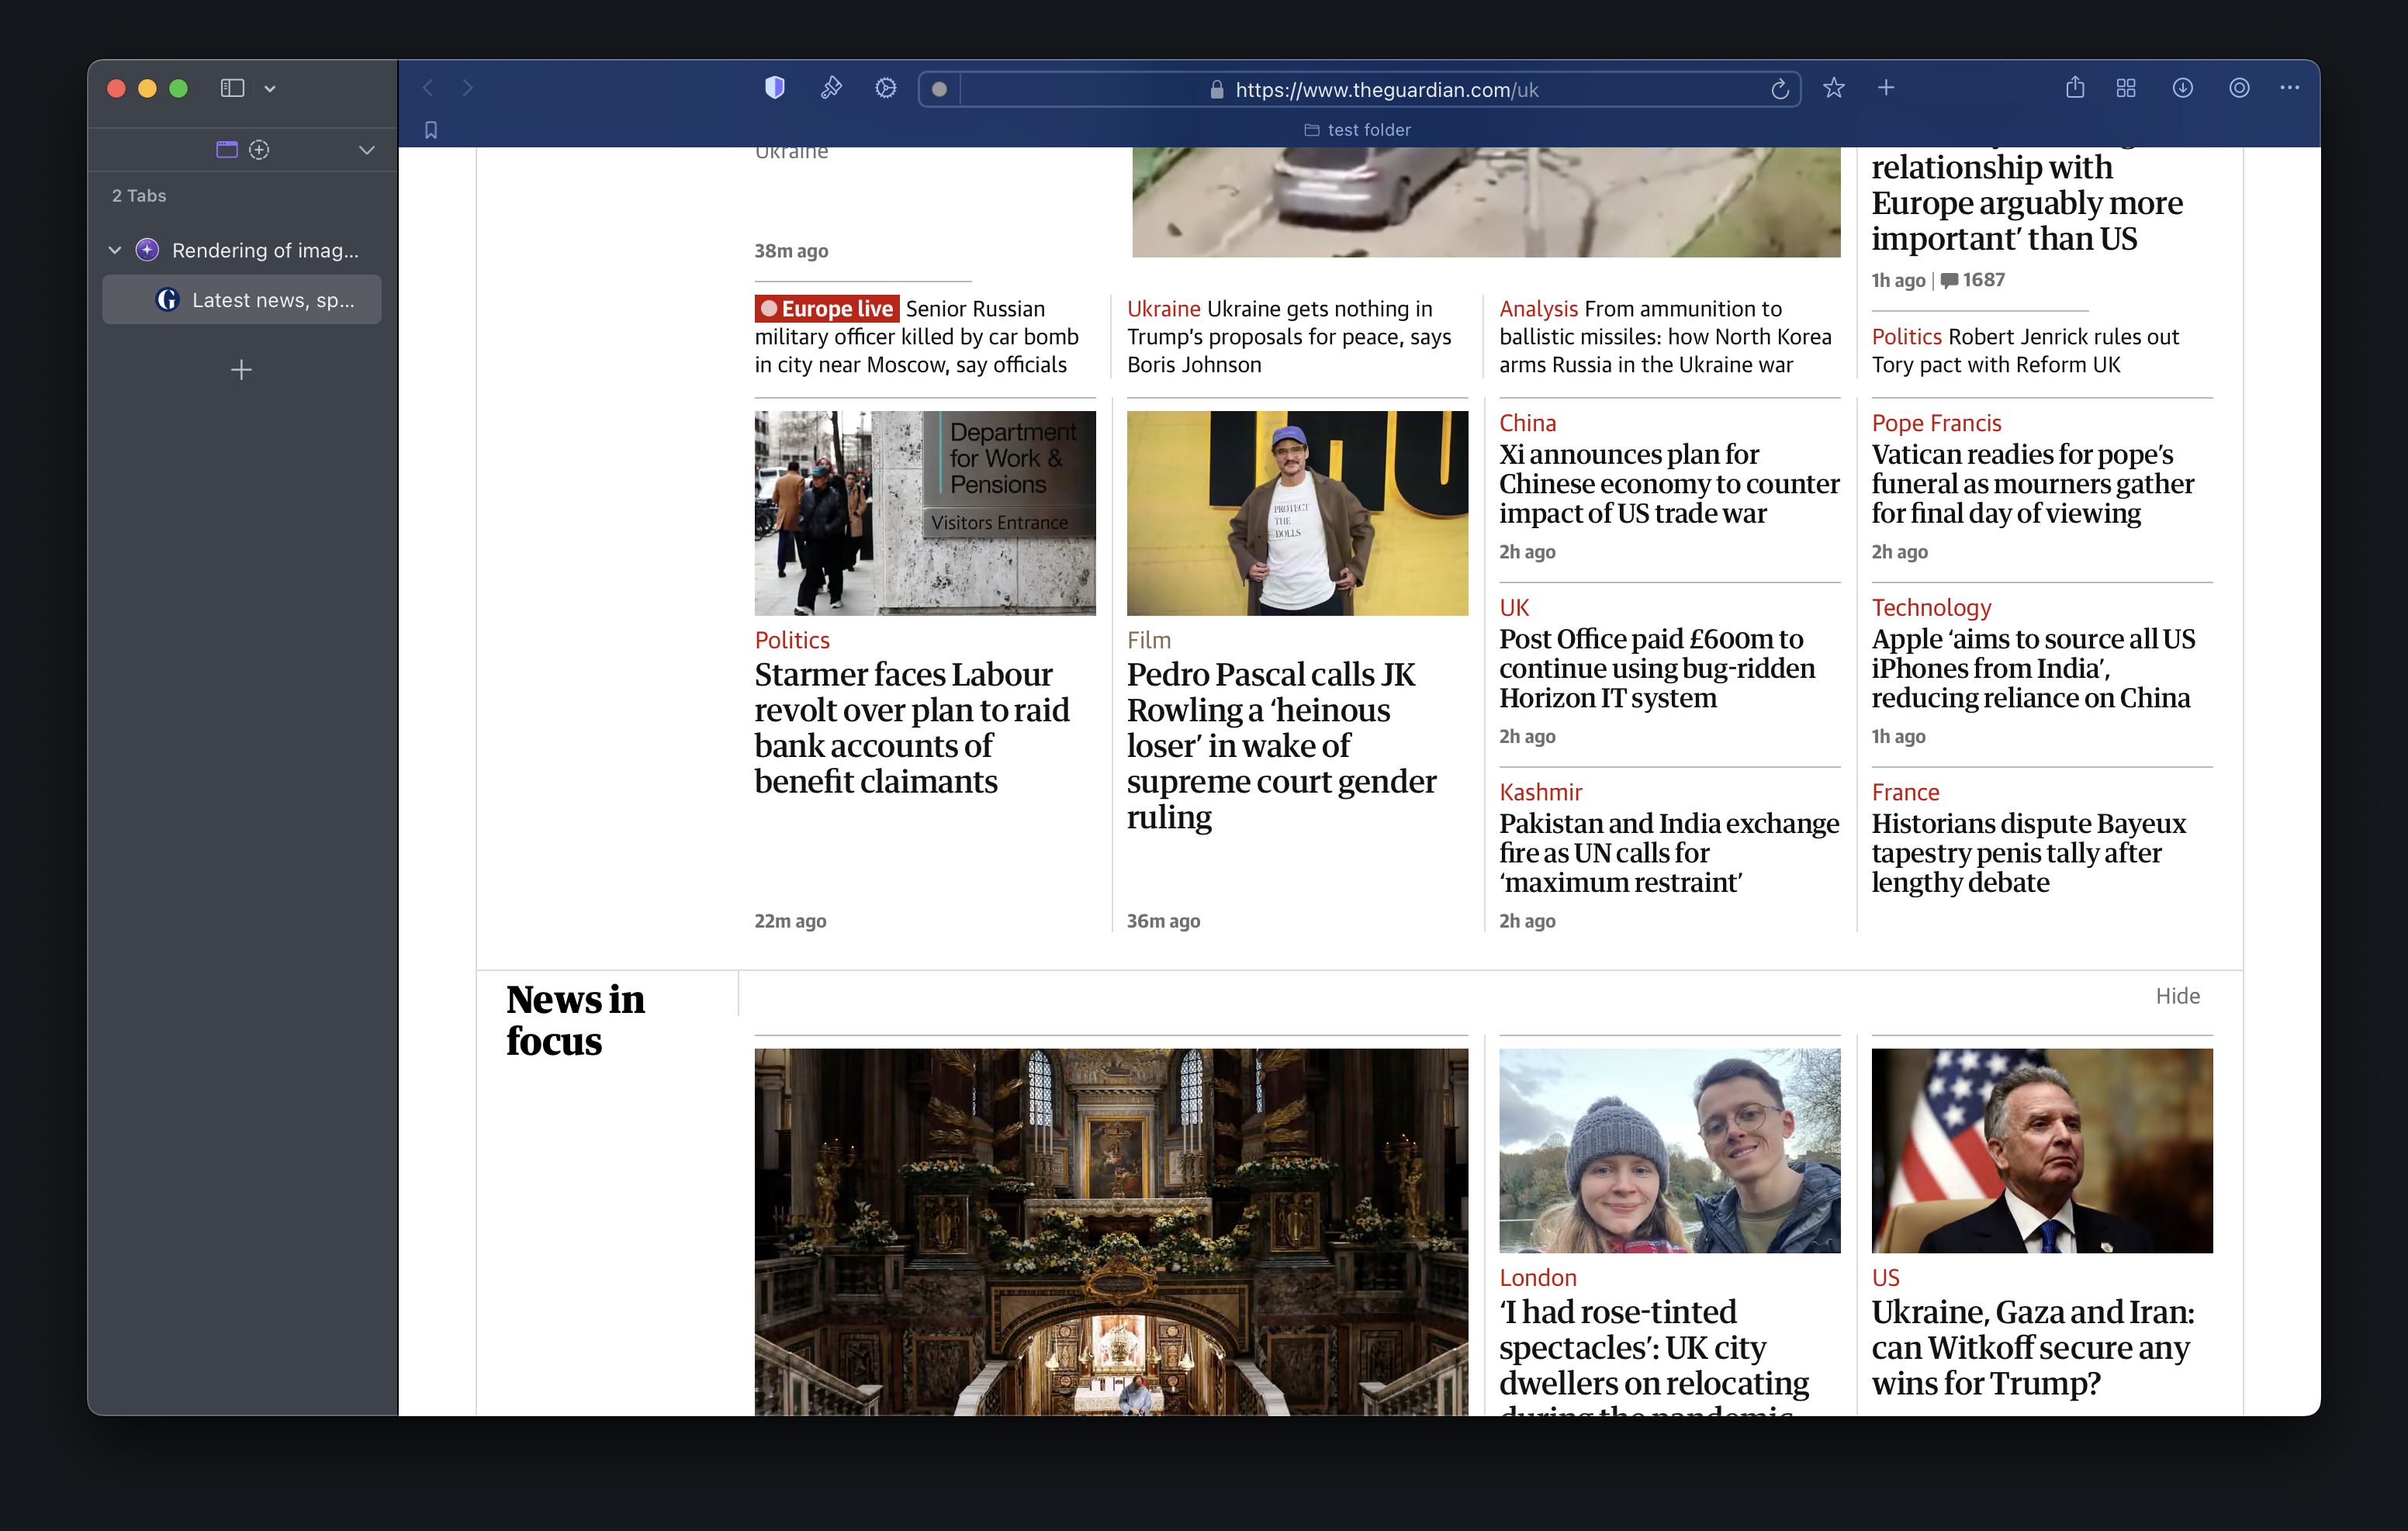Toggle the circle button left of the address bar
This screenshot has width=2408, height=1531.
[x=939, y=89]
